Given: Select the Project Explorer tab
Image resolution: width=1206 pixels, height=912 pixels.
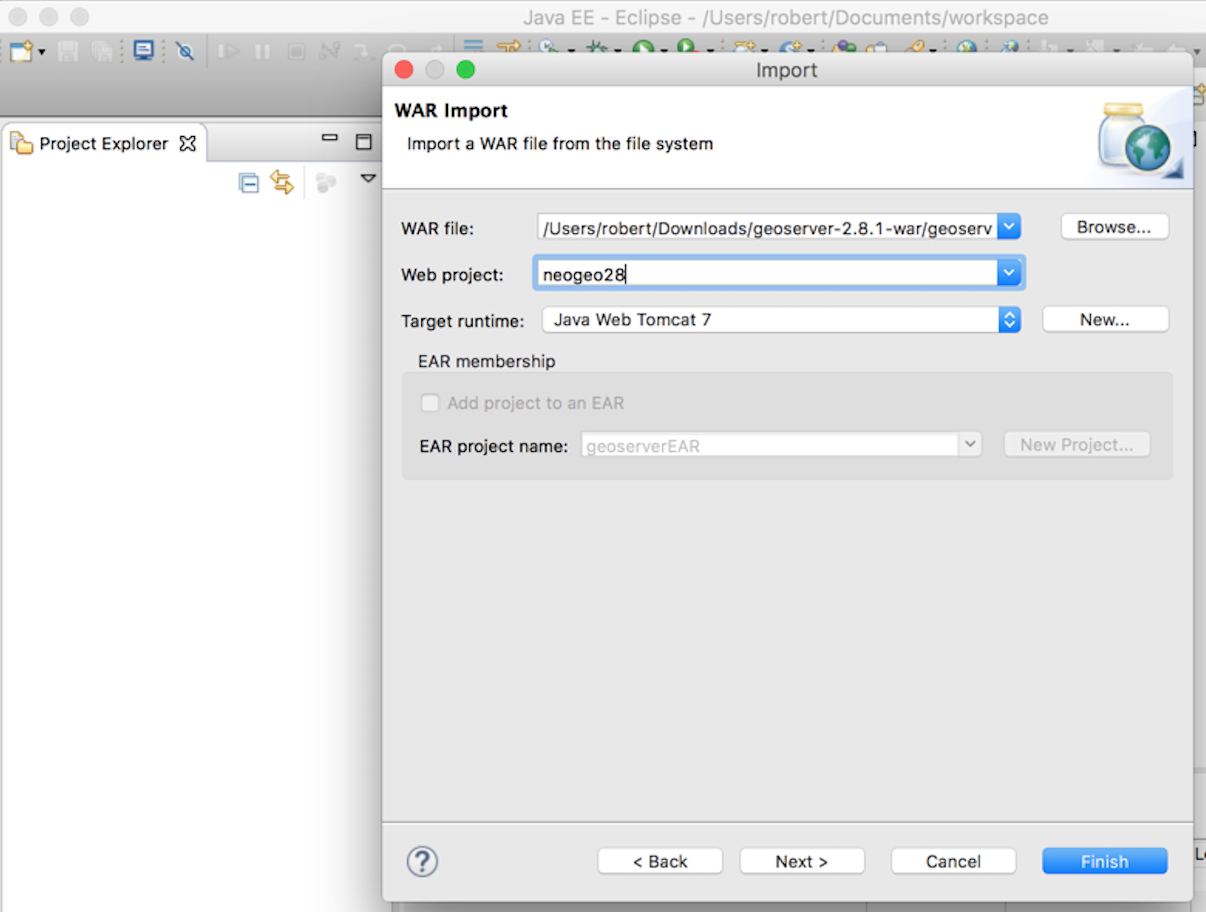Looking at the screenshot, I should pyautogui.click(x=104, y=143).
